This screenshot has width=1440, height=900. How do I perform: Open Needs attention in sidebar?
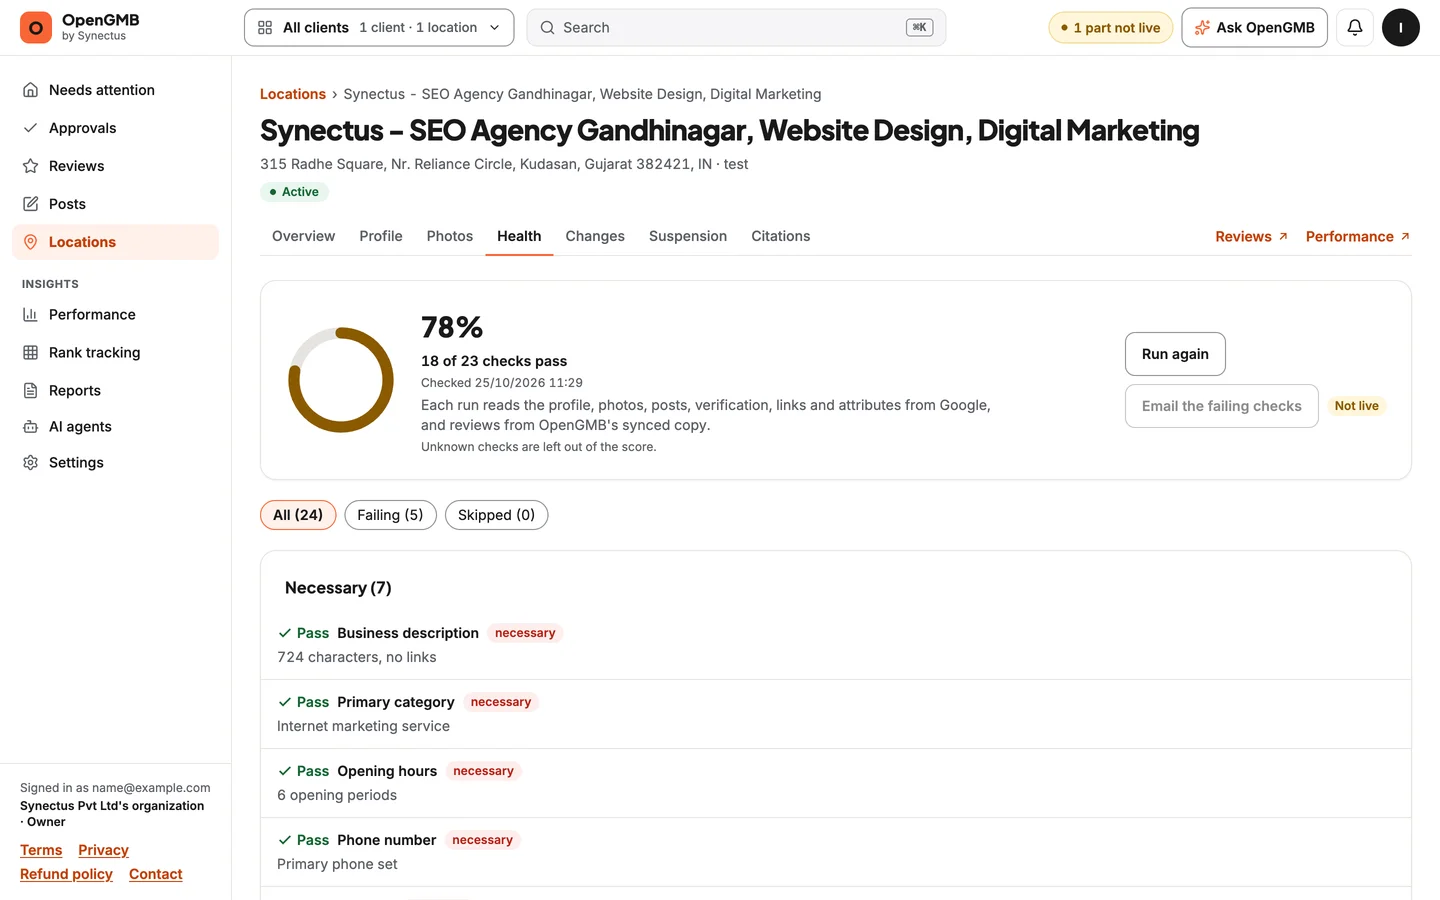pyautogui.click(x=115, y=90)
